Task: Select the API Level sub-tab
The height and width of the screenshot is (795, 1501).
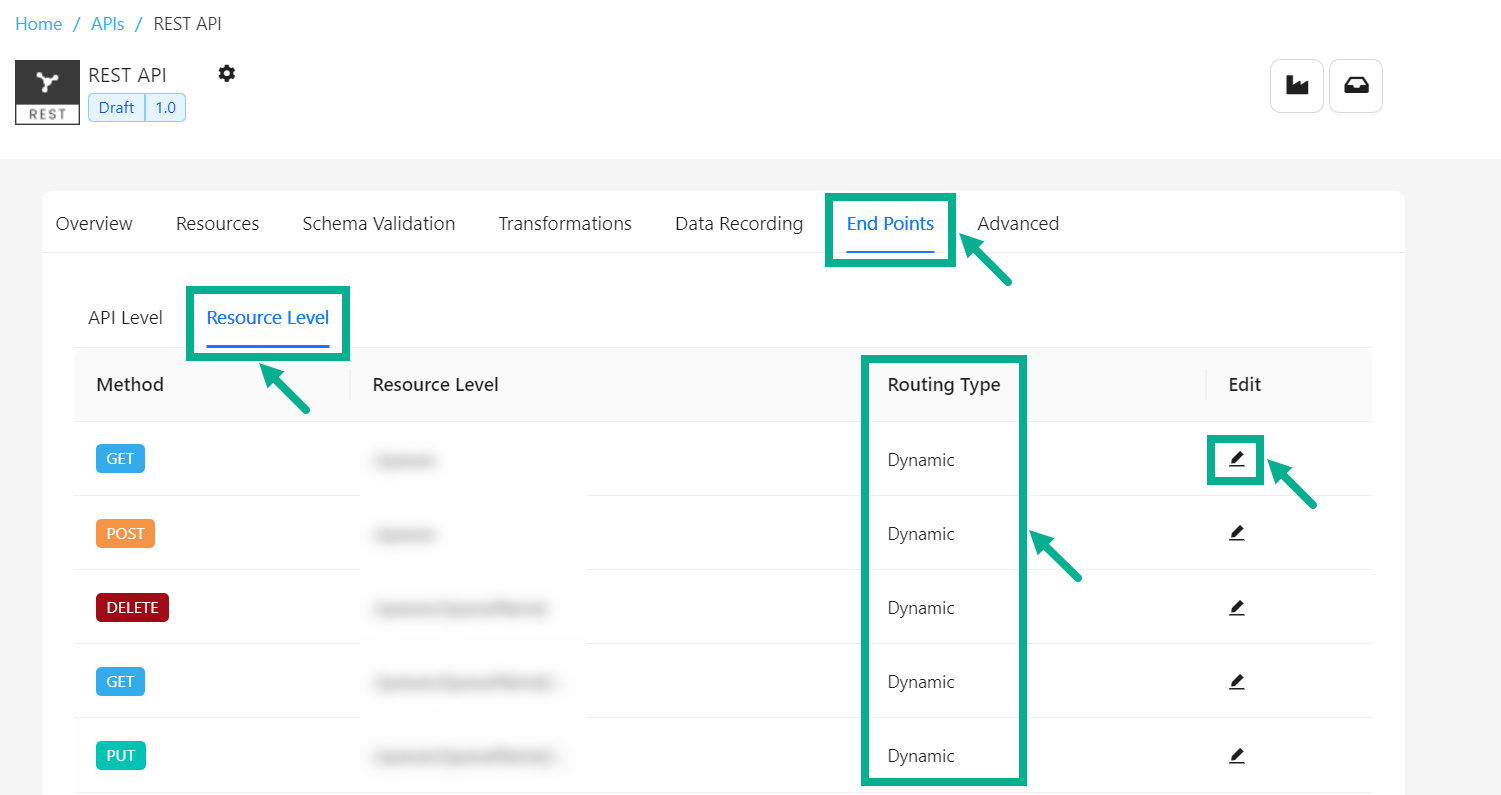Action: pos(125,318)
